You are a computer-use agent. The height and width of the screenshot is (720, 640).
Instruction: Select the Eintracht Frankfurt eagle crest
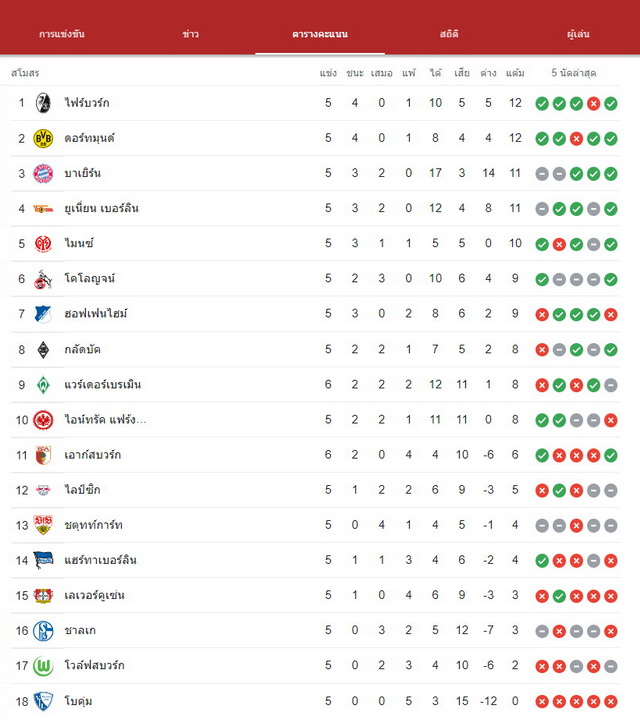point(43,420)
